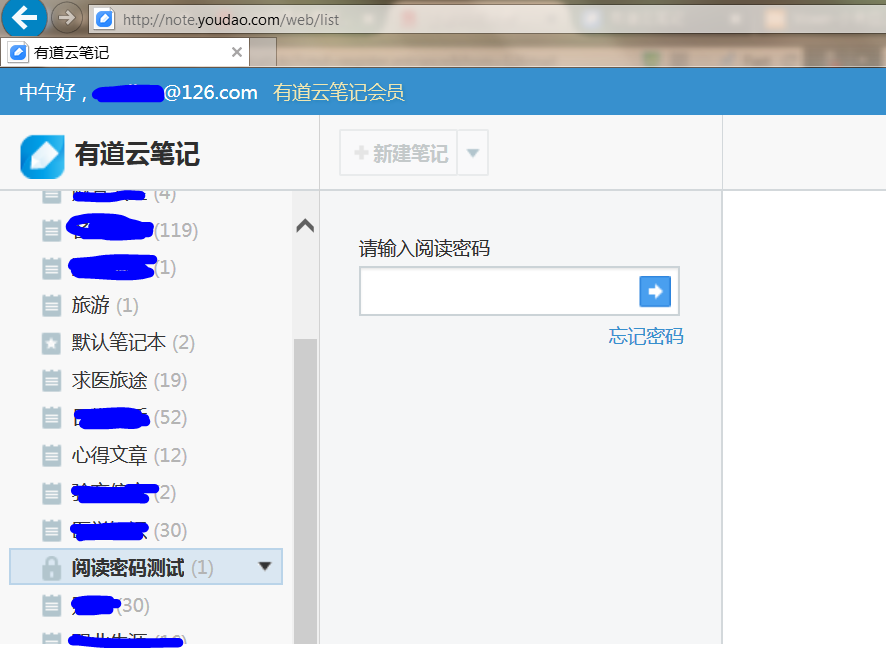Viewport: 886px width, 648px height.
Task: Click the 有道云笔记 logo text
Action: click(x=137, y=154)
